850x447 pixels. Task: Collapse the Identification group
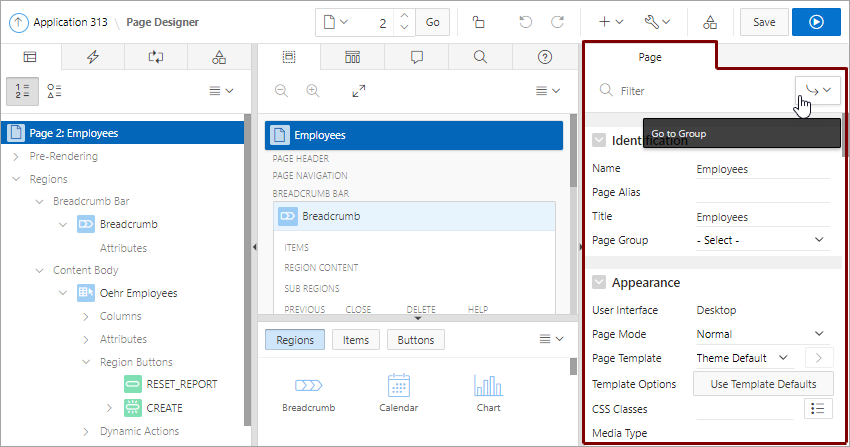(599, 140)
